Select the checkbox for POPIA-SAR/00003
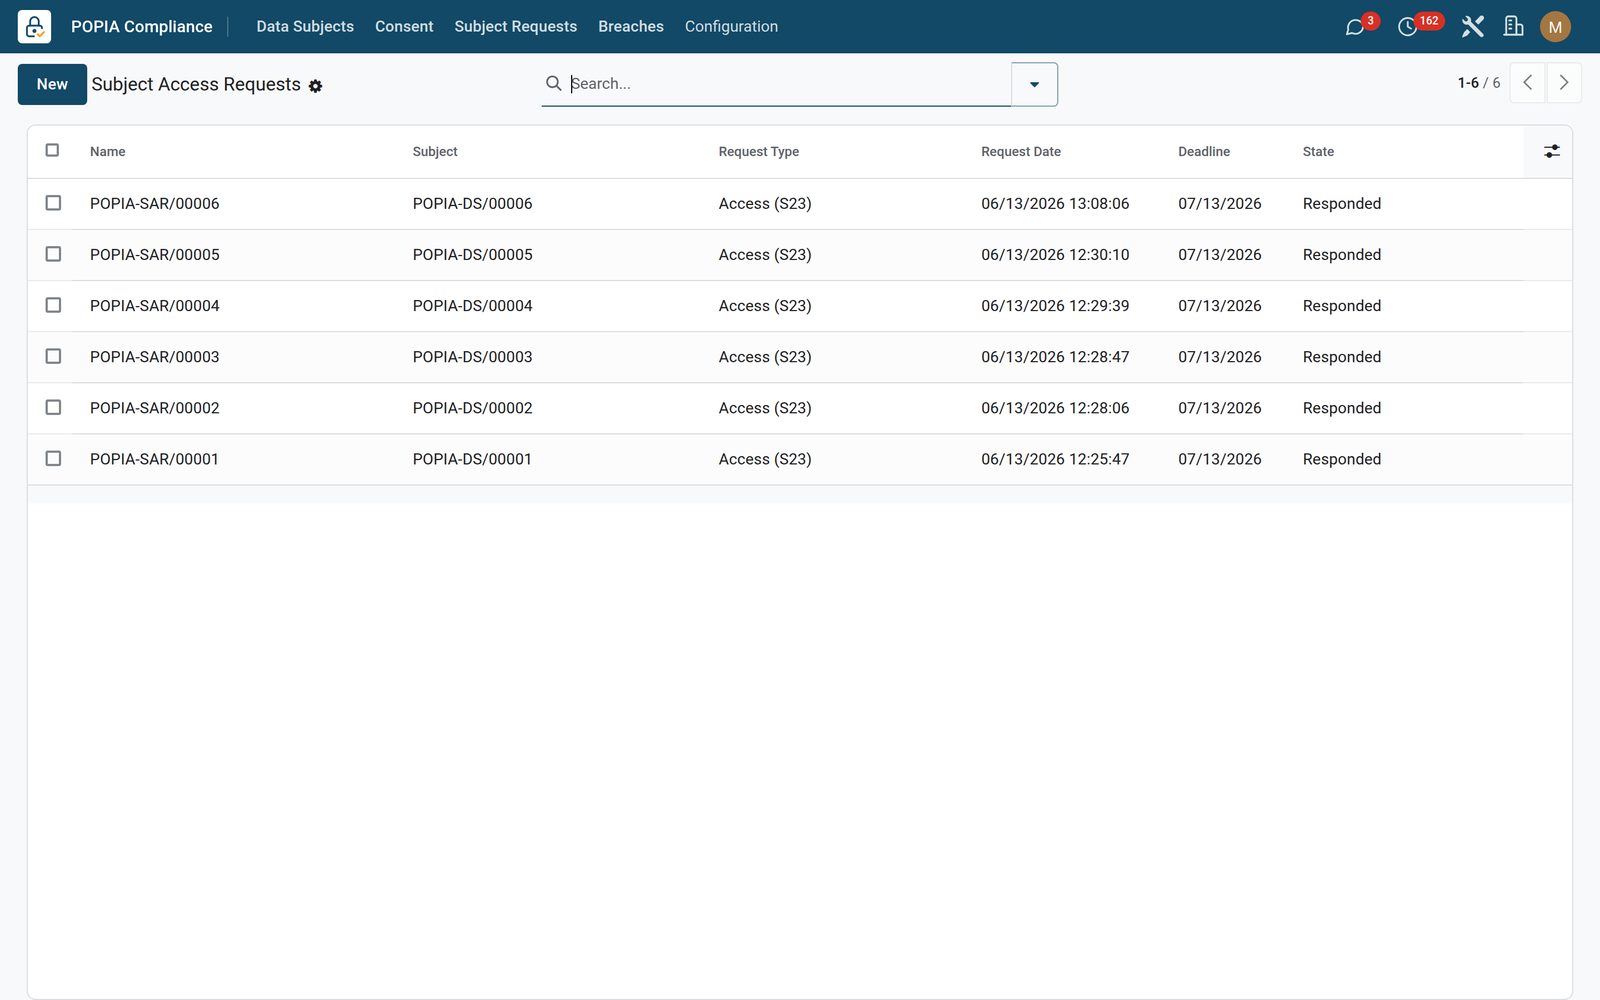This screenshot has height=1000, width=1600. coord(53,356)
